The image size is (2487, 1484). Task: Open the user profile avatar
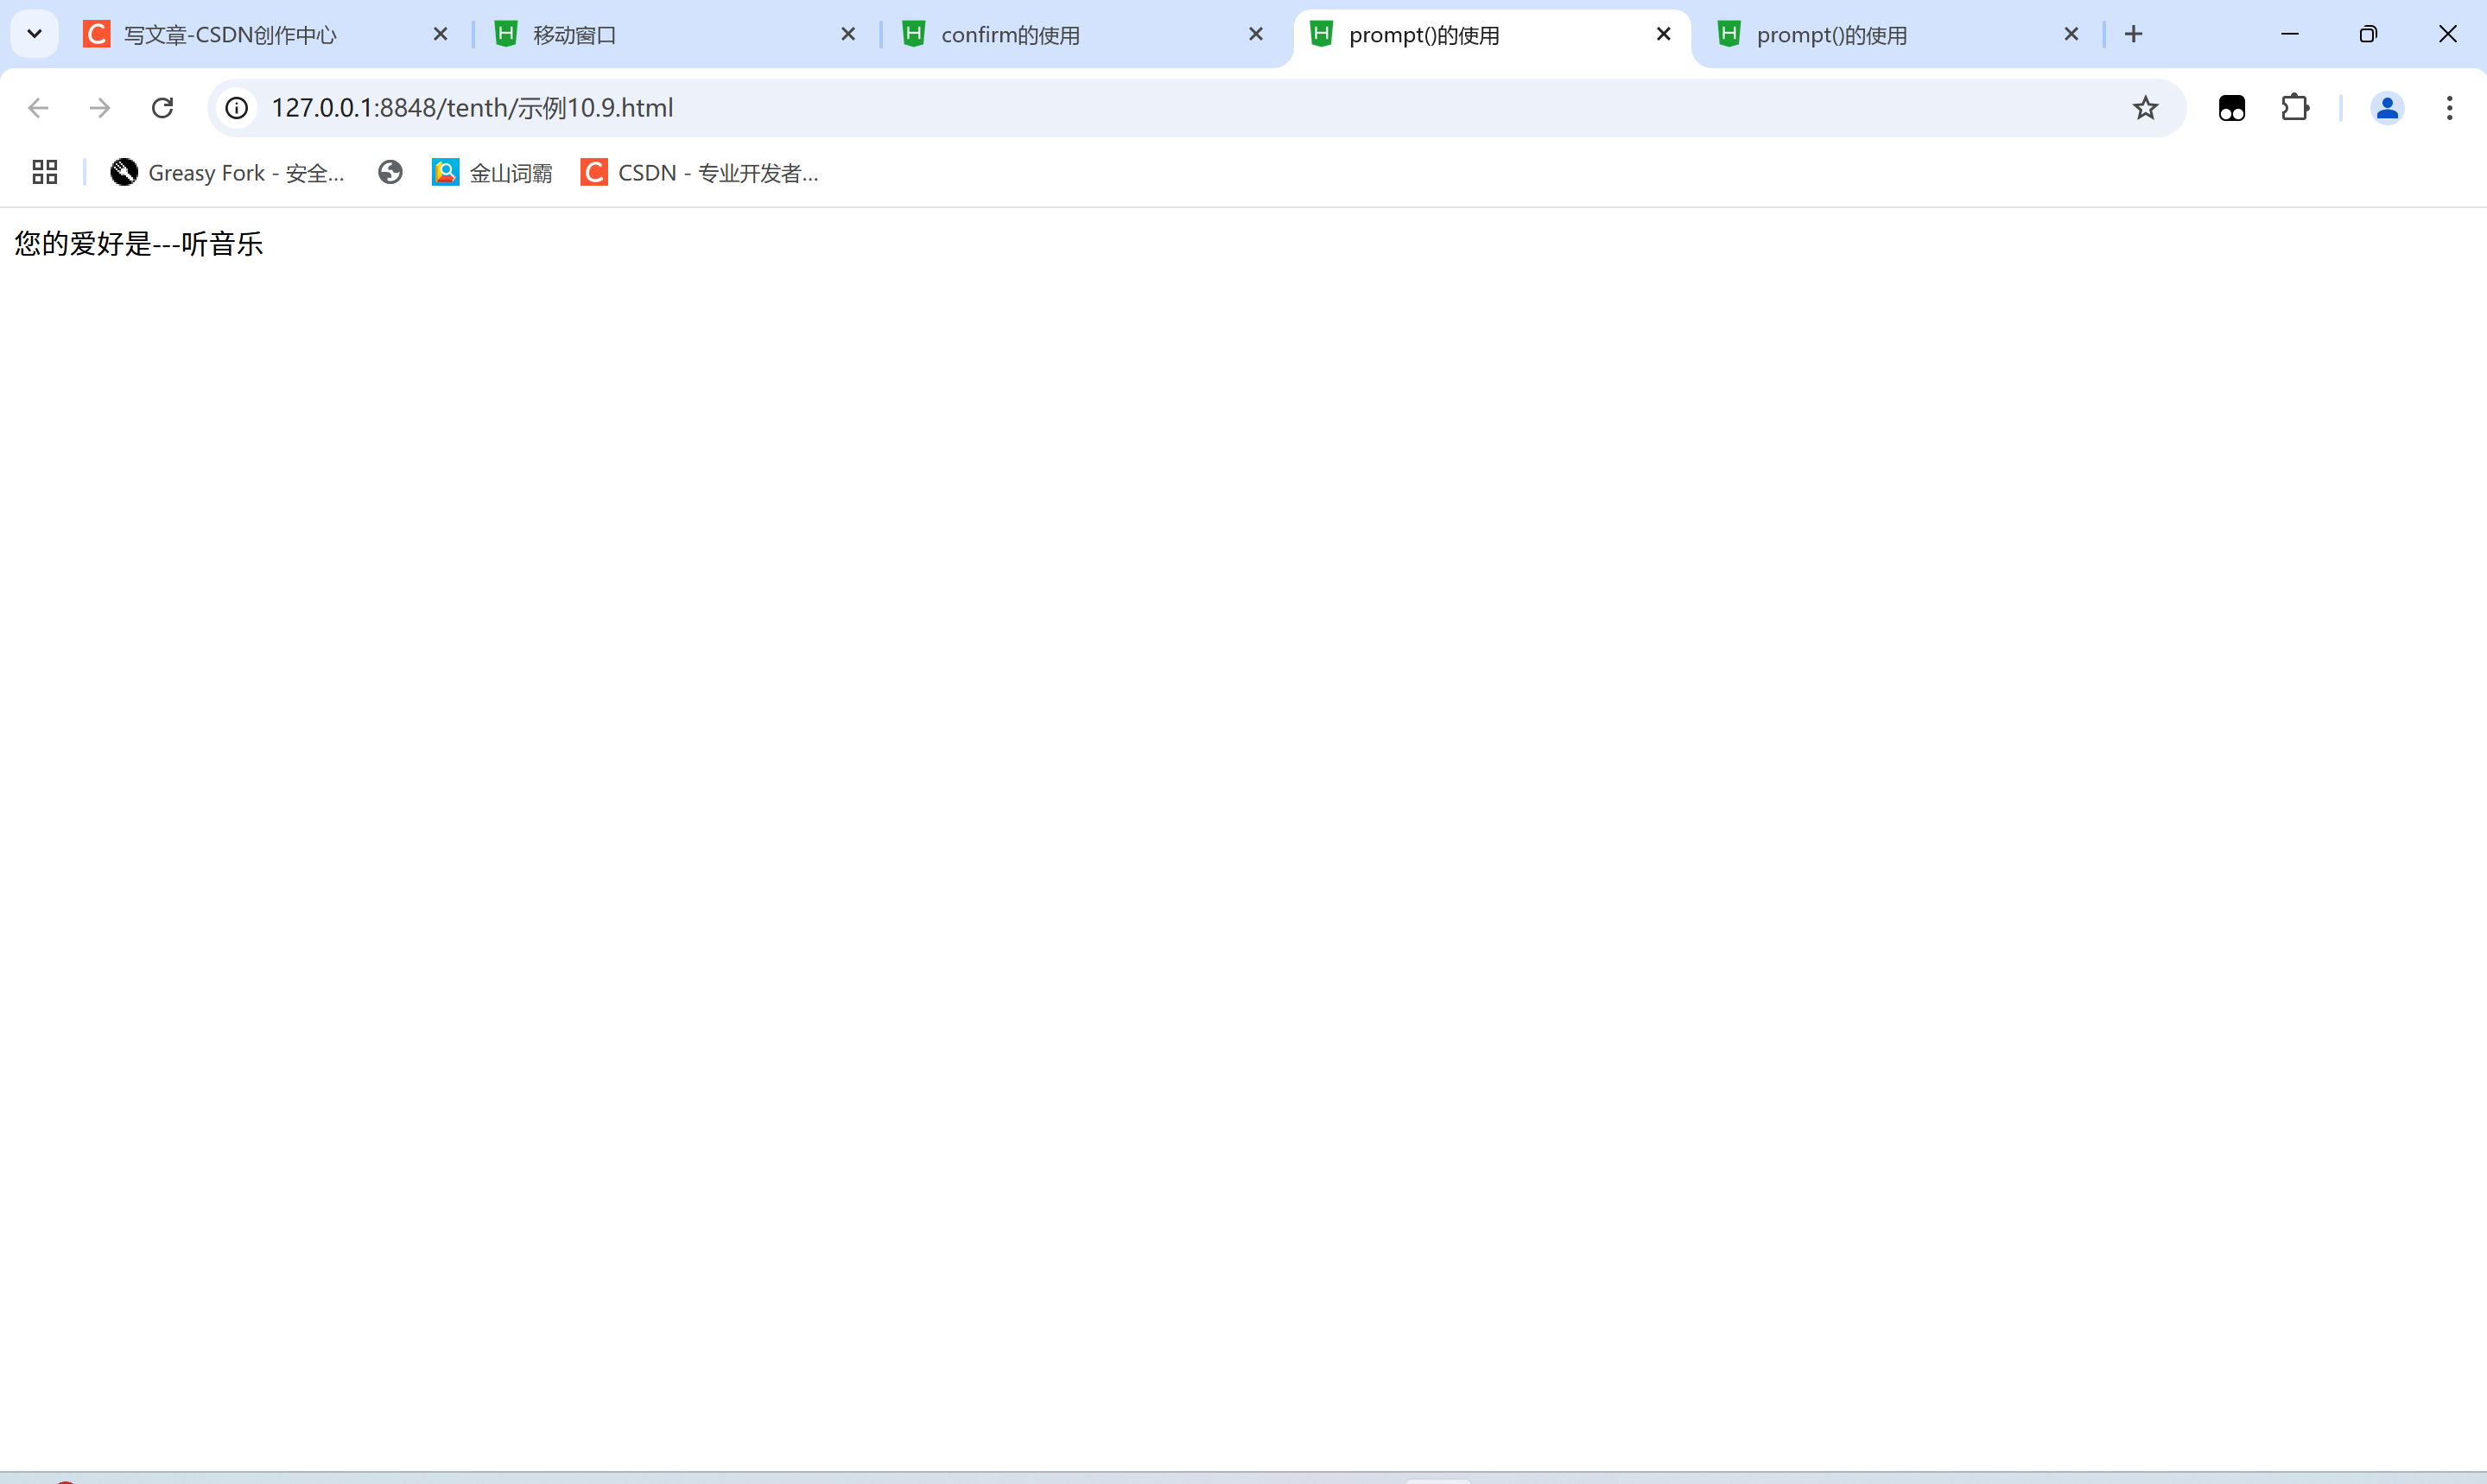click(2387, 108)
